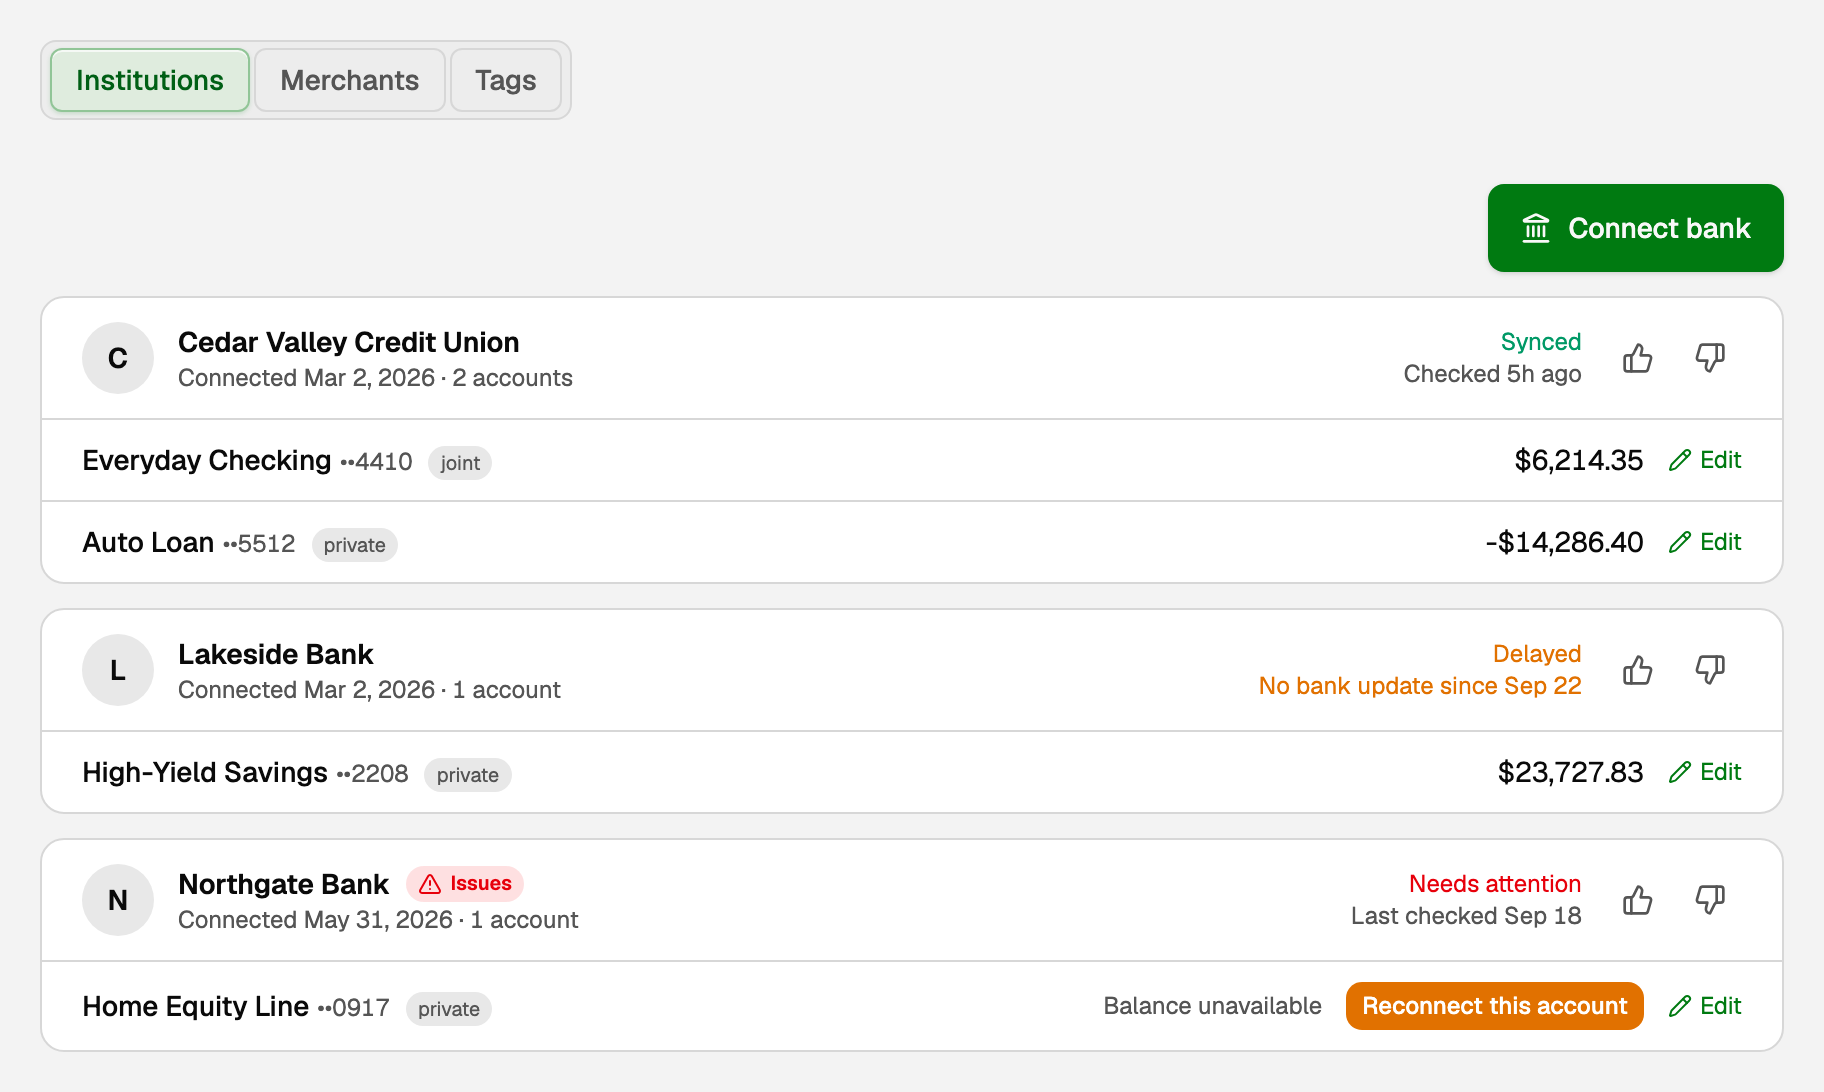Thumbs down Northgate Bank
The height and width of the screenshot is (1092, 1824).
coord(1710,900)
